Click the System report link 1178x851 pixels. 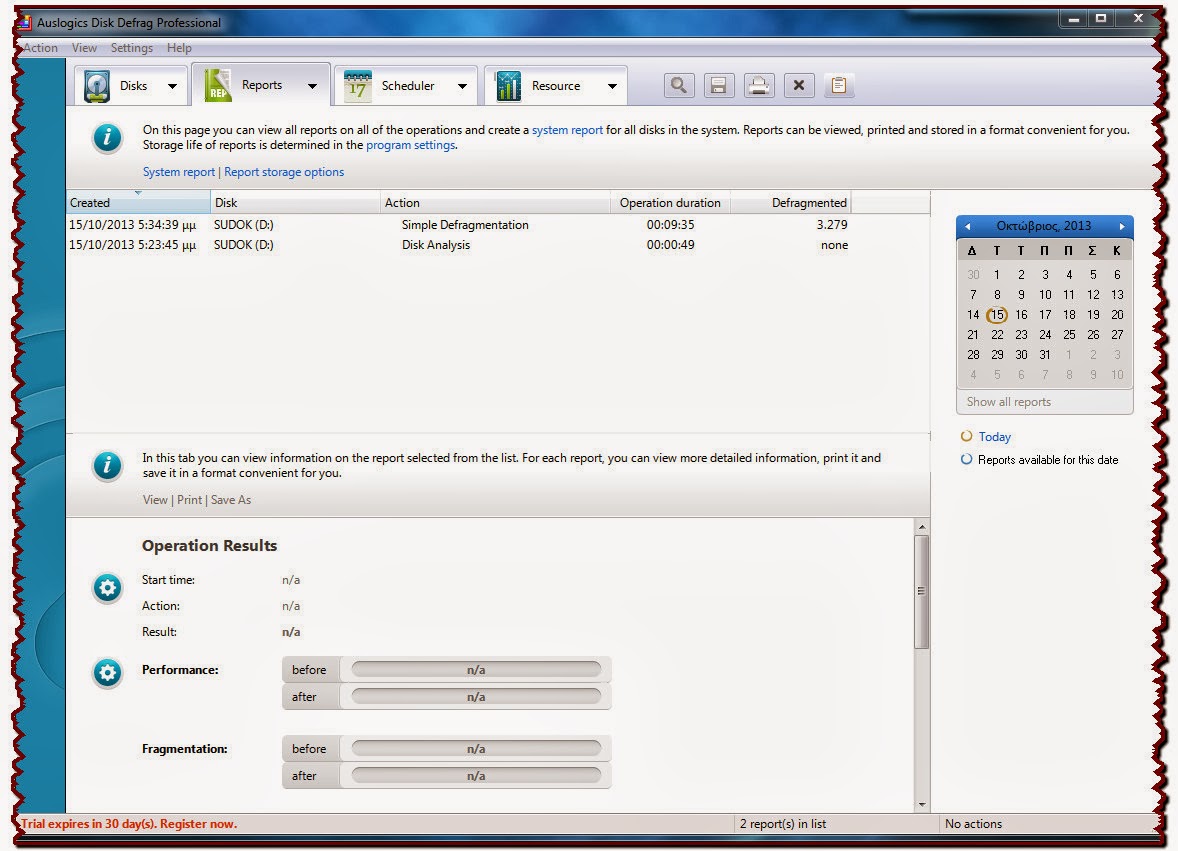tap(179, 172)
